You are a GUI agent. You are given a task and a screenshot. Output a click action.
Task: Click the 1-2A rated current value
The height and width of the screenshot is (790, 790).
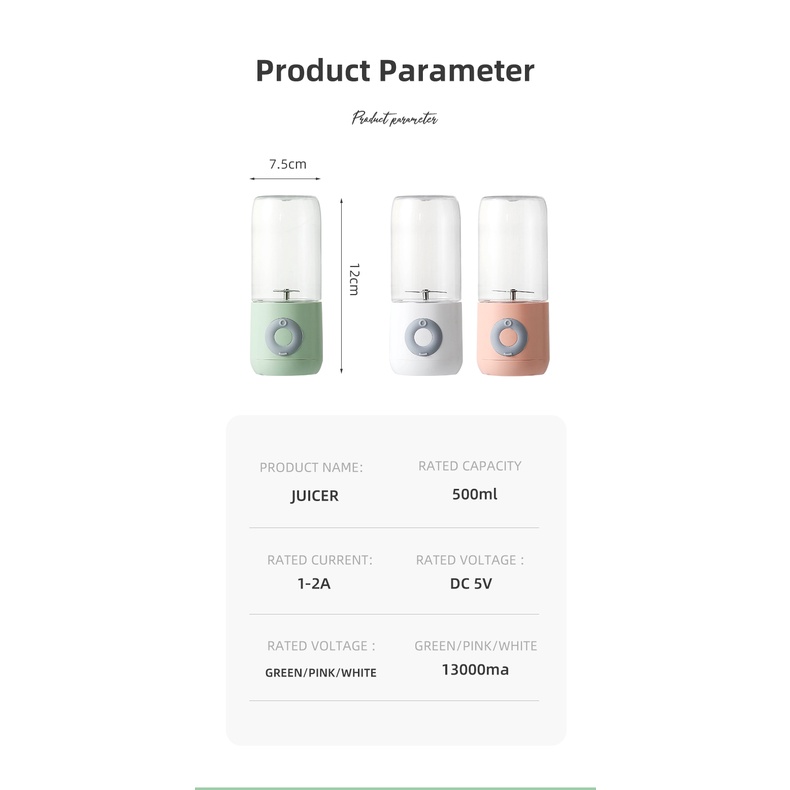point(313,582)
